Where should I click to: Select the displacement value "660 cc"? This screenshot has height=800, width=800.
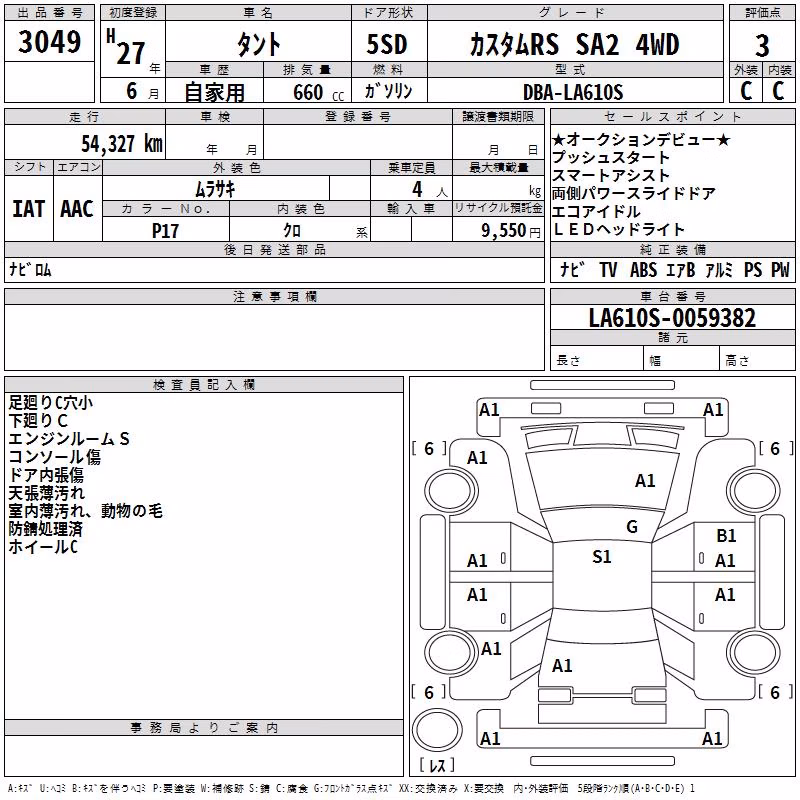(319, 93)
